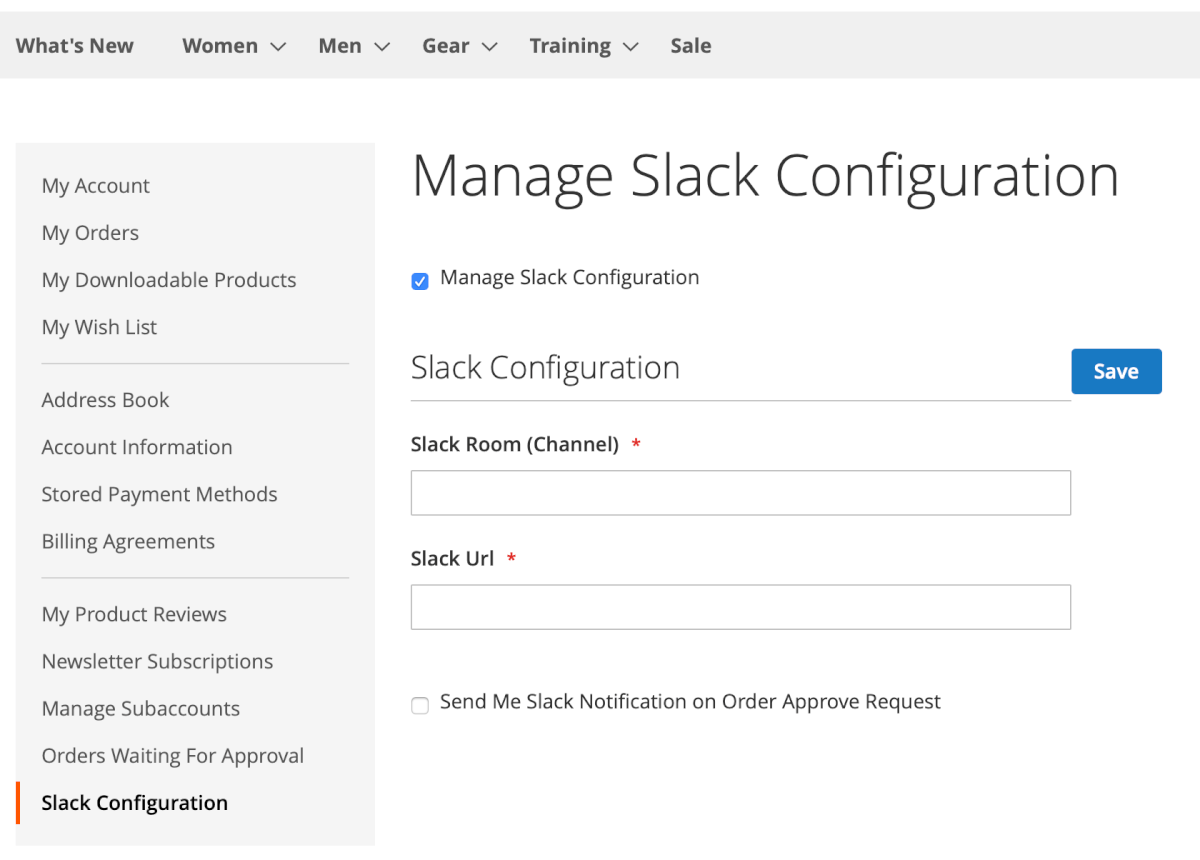Open Newsletter Subscriptions in sidebar
Viewport: 1200px width, 860px height.
coord(157,662)
